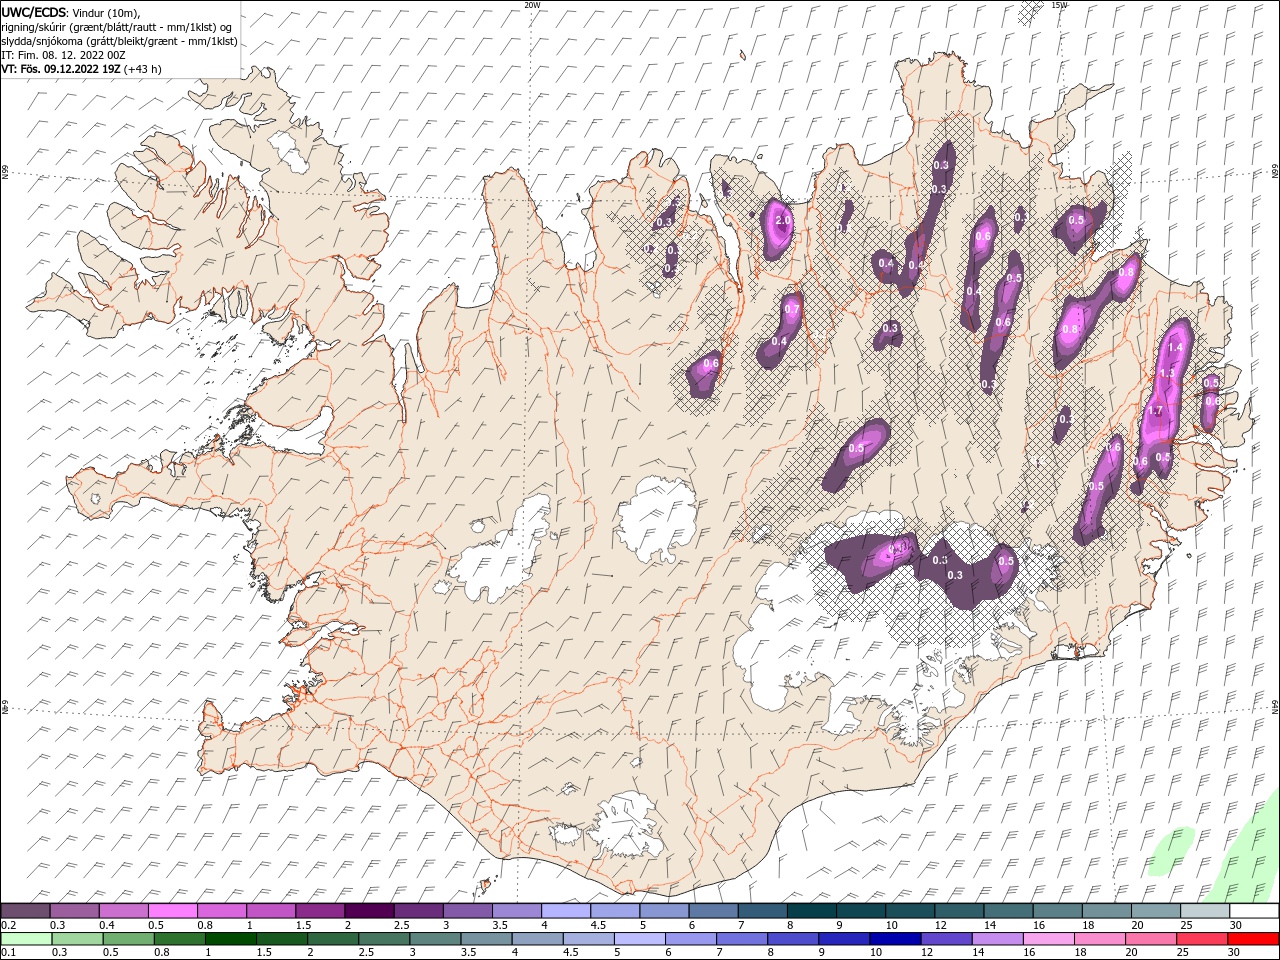Click the '1.3' snowfall value in the east
This screenshot has height=960, width=1280.
point(1166,373)
